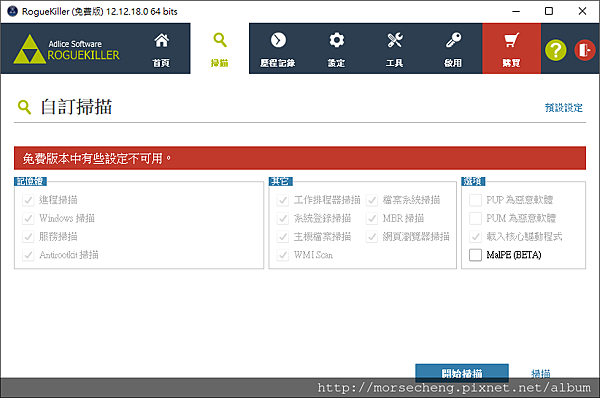The width and height of the screenshot is (600, 398).
Task: Click the red free-version warning banner
Action: (x=300, y=158)
